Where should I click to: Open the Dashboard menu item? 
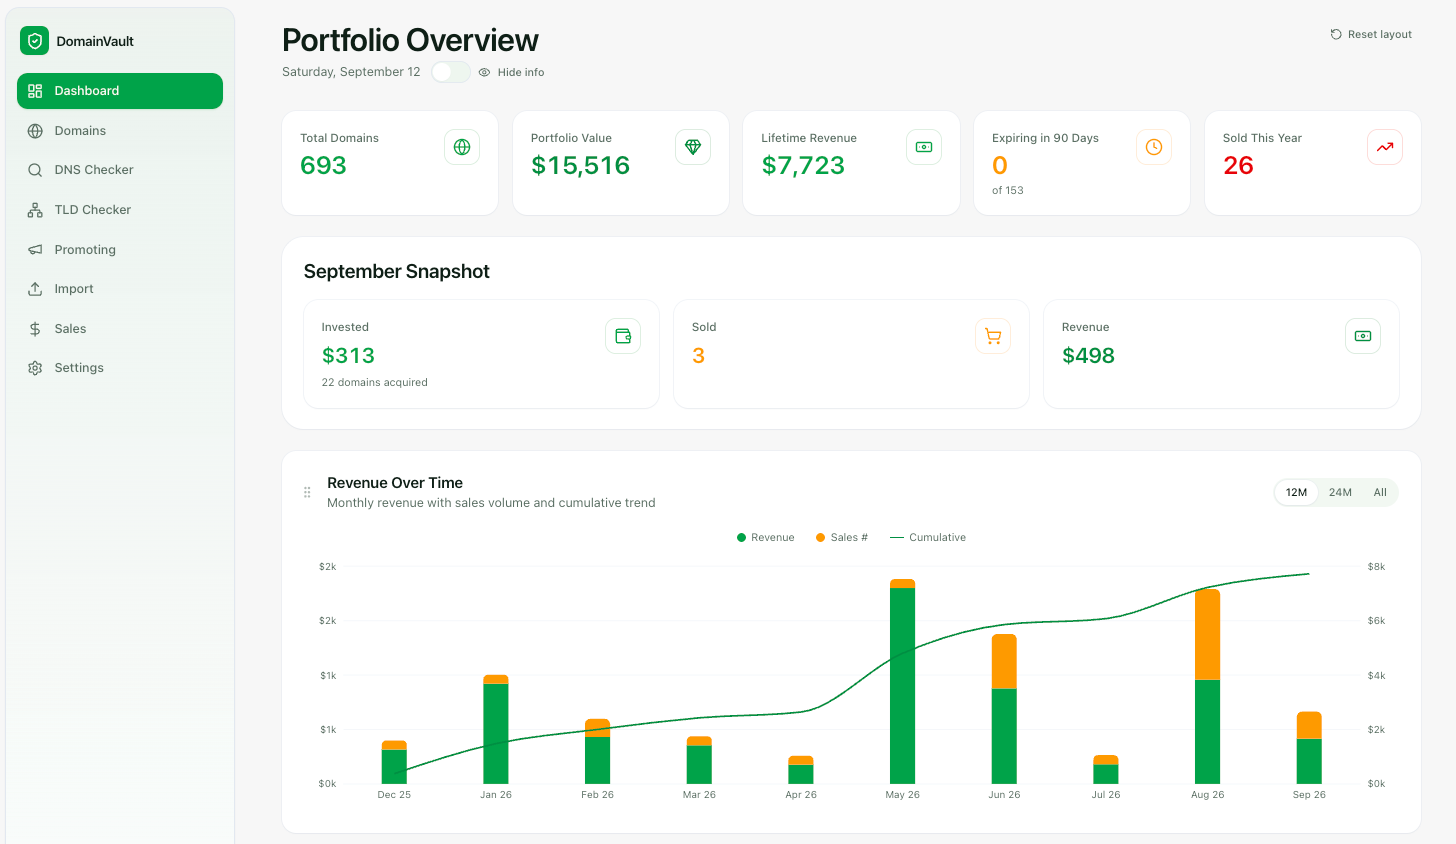pos(120,91)
